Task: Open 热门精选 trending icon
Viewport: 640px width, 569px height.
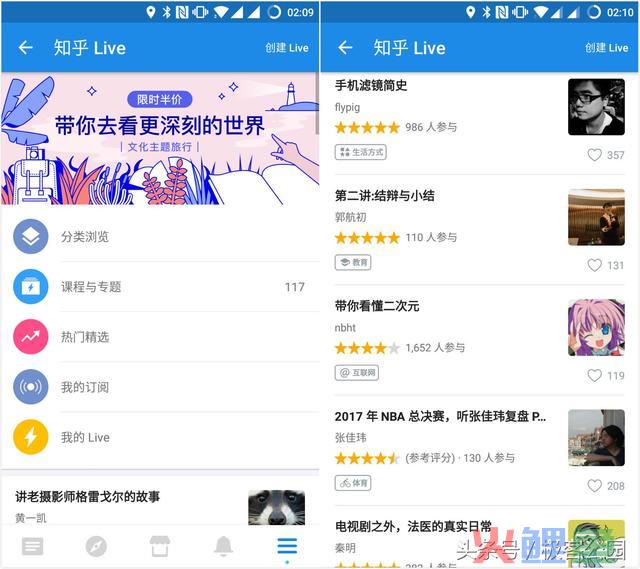Action: 31,337
